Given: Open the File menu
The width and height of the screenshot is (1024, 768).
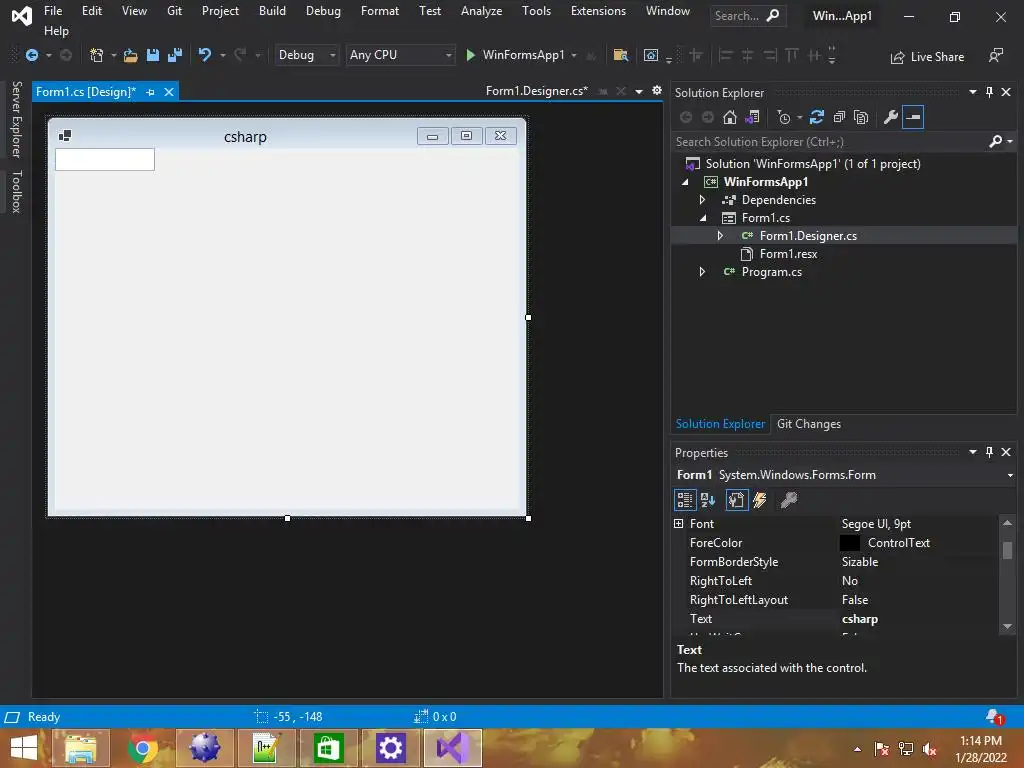Looking at the screenshot, I should tap(53, 11).
